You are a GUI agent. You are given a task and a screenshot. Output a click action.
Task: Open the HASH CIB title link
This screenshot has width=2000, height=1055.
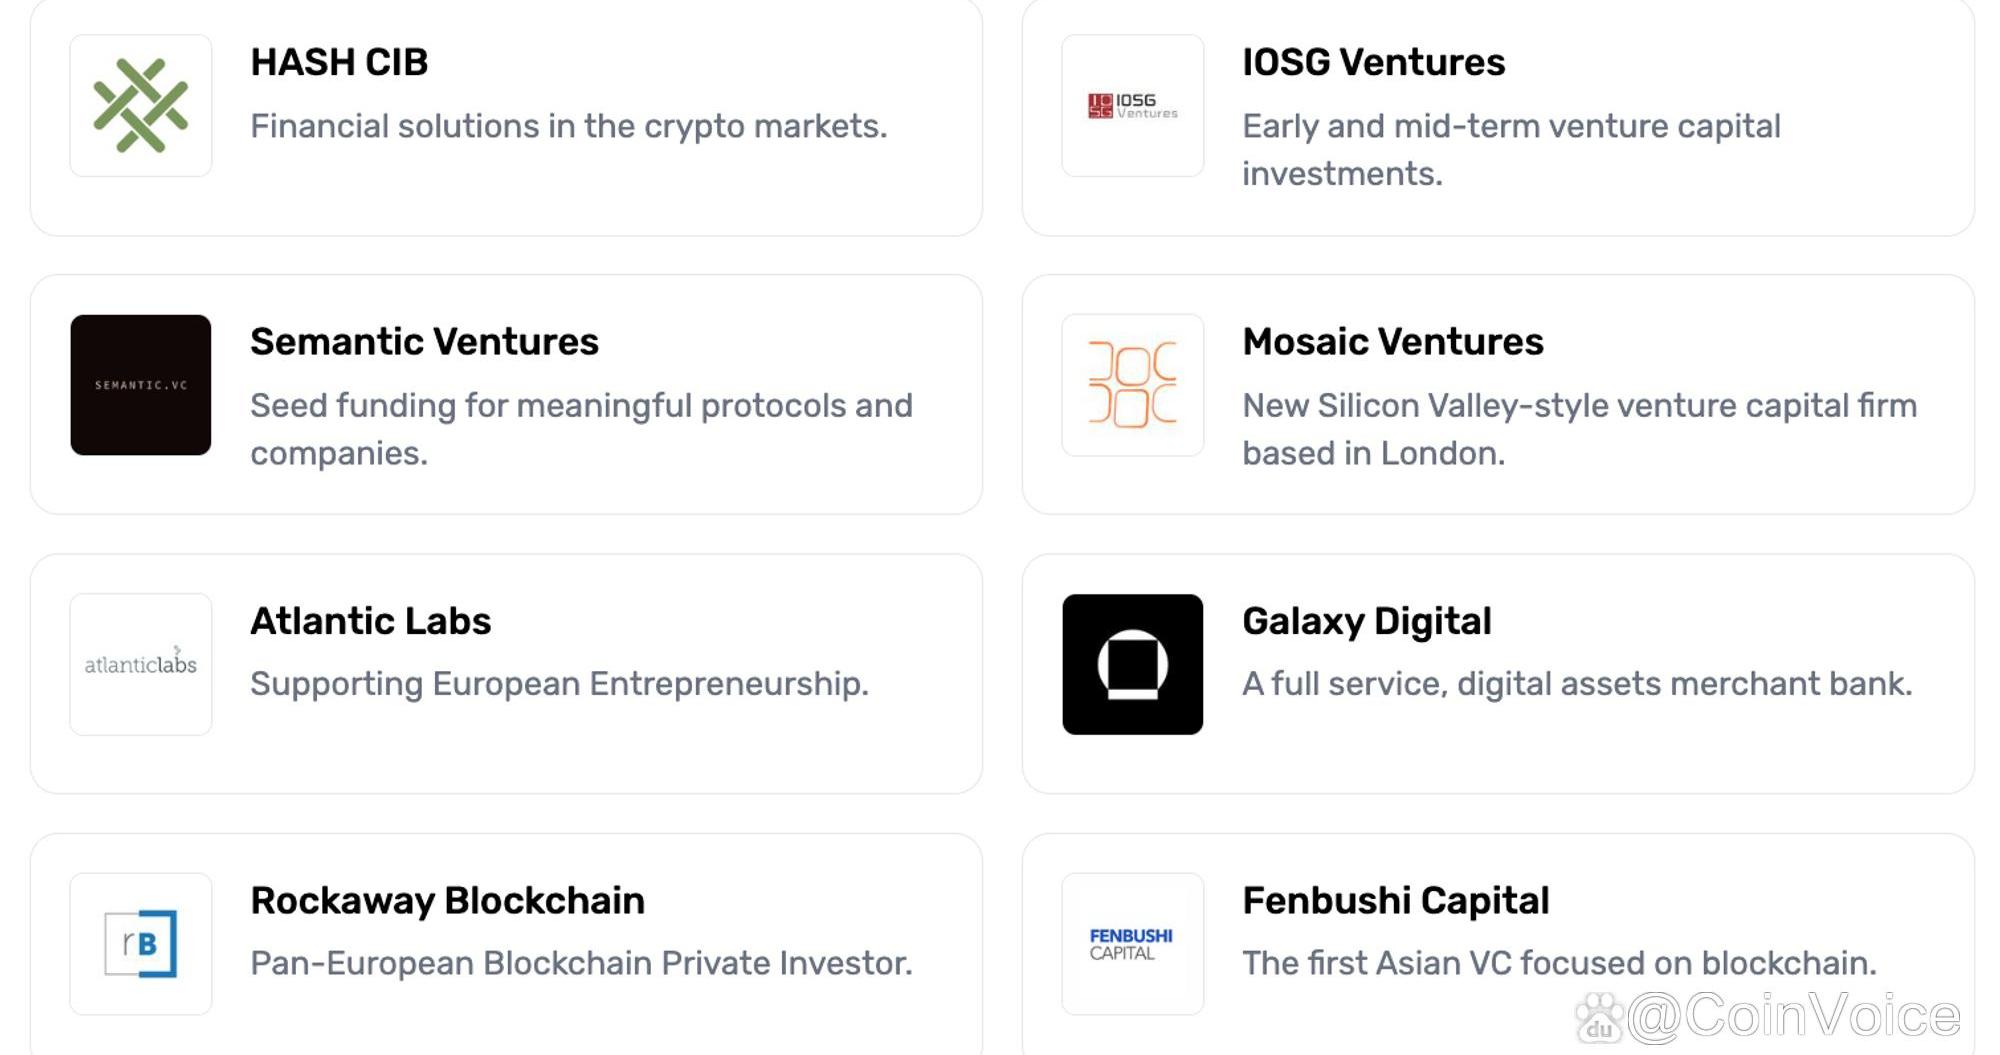339,62
